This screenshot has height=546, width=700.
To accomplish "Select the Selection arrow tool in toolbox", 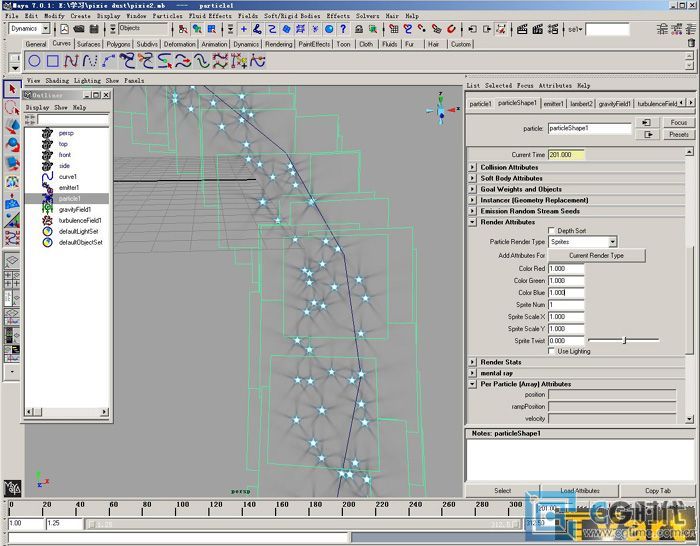I will [12, 89].
